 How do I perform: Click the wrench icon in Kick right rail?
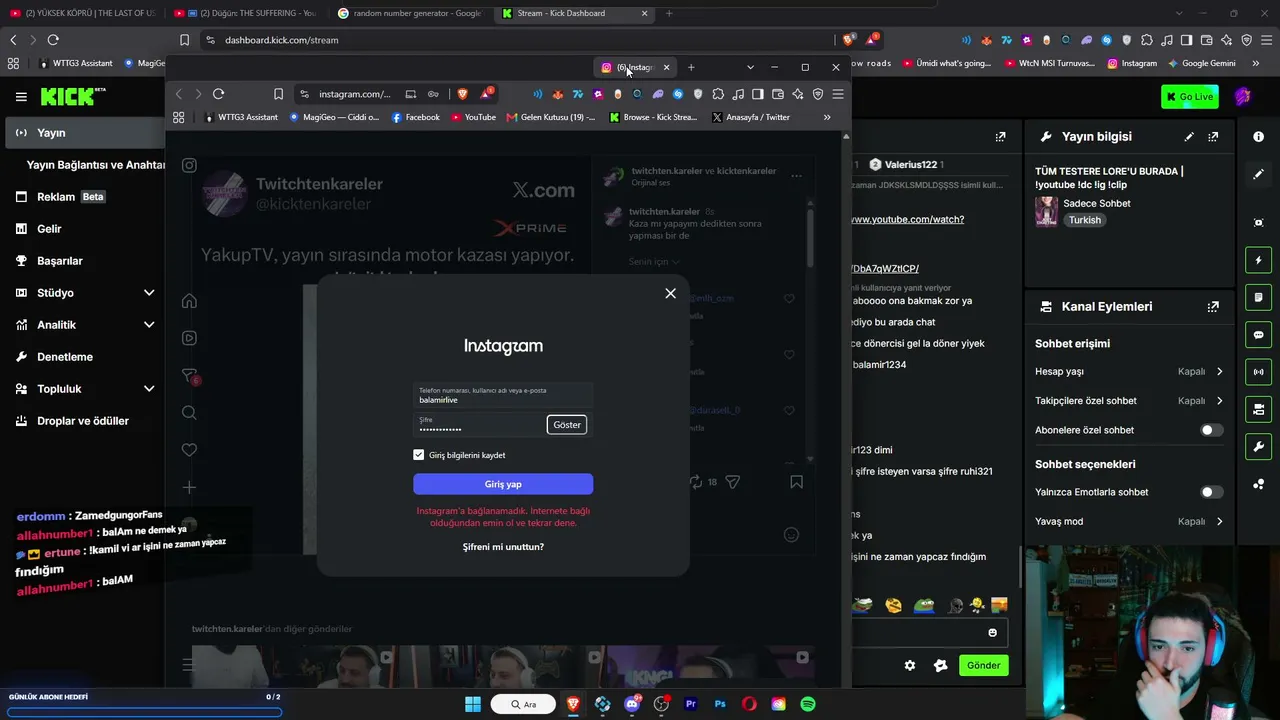pos(1258,446)
